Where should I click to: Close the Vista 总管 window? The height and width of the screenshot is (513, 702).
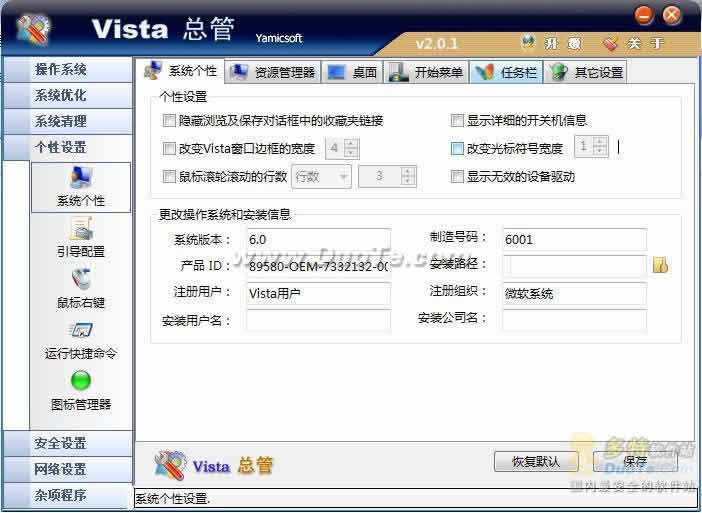point(672,16)
